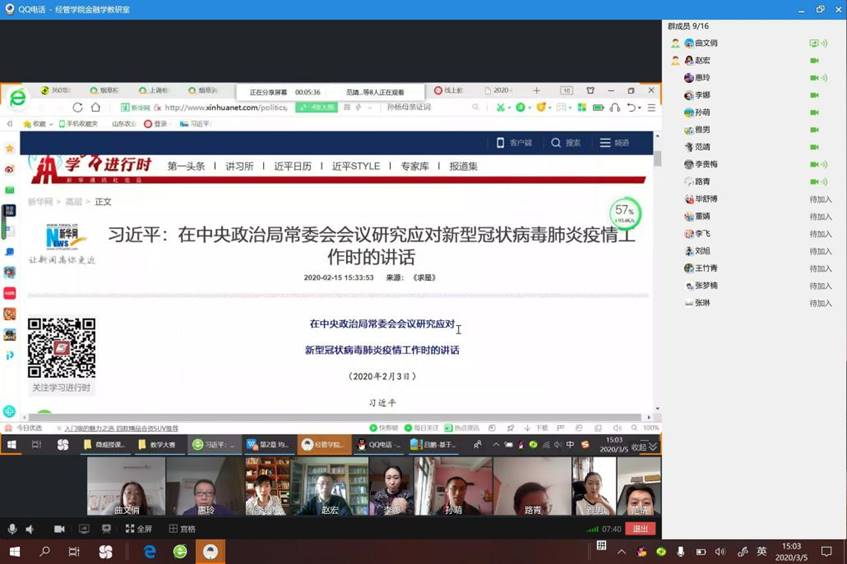
Task: Open the 搜索 search icon on Xinhua header
Action: click(566, 143)
